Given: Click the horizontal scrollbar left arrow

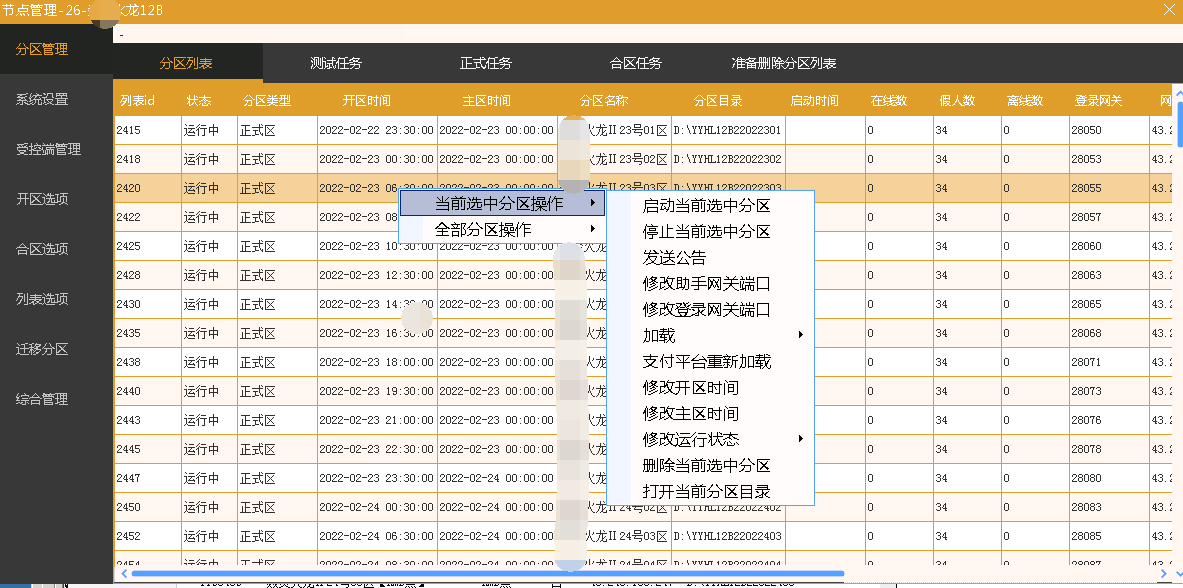Looking at the screenshot, I should coord(123,574).
